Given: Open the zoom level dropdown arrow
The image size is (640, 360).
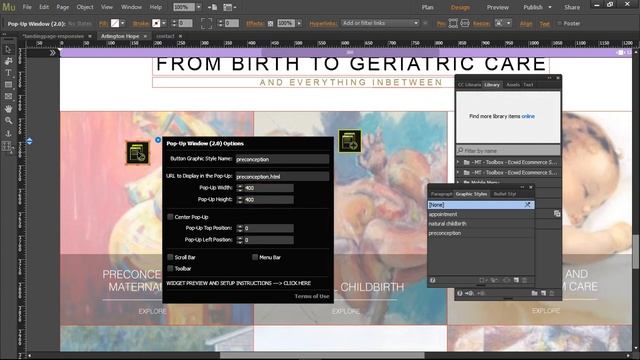Looking at the screenshot, I should 198,7.
